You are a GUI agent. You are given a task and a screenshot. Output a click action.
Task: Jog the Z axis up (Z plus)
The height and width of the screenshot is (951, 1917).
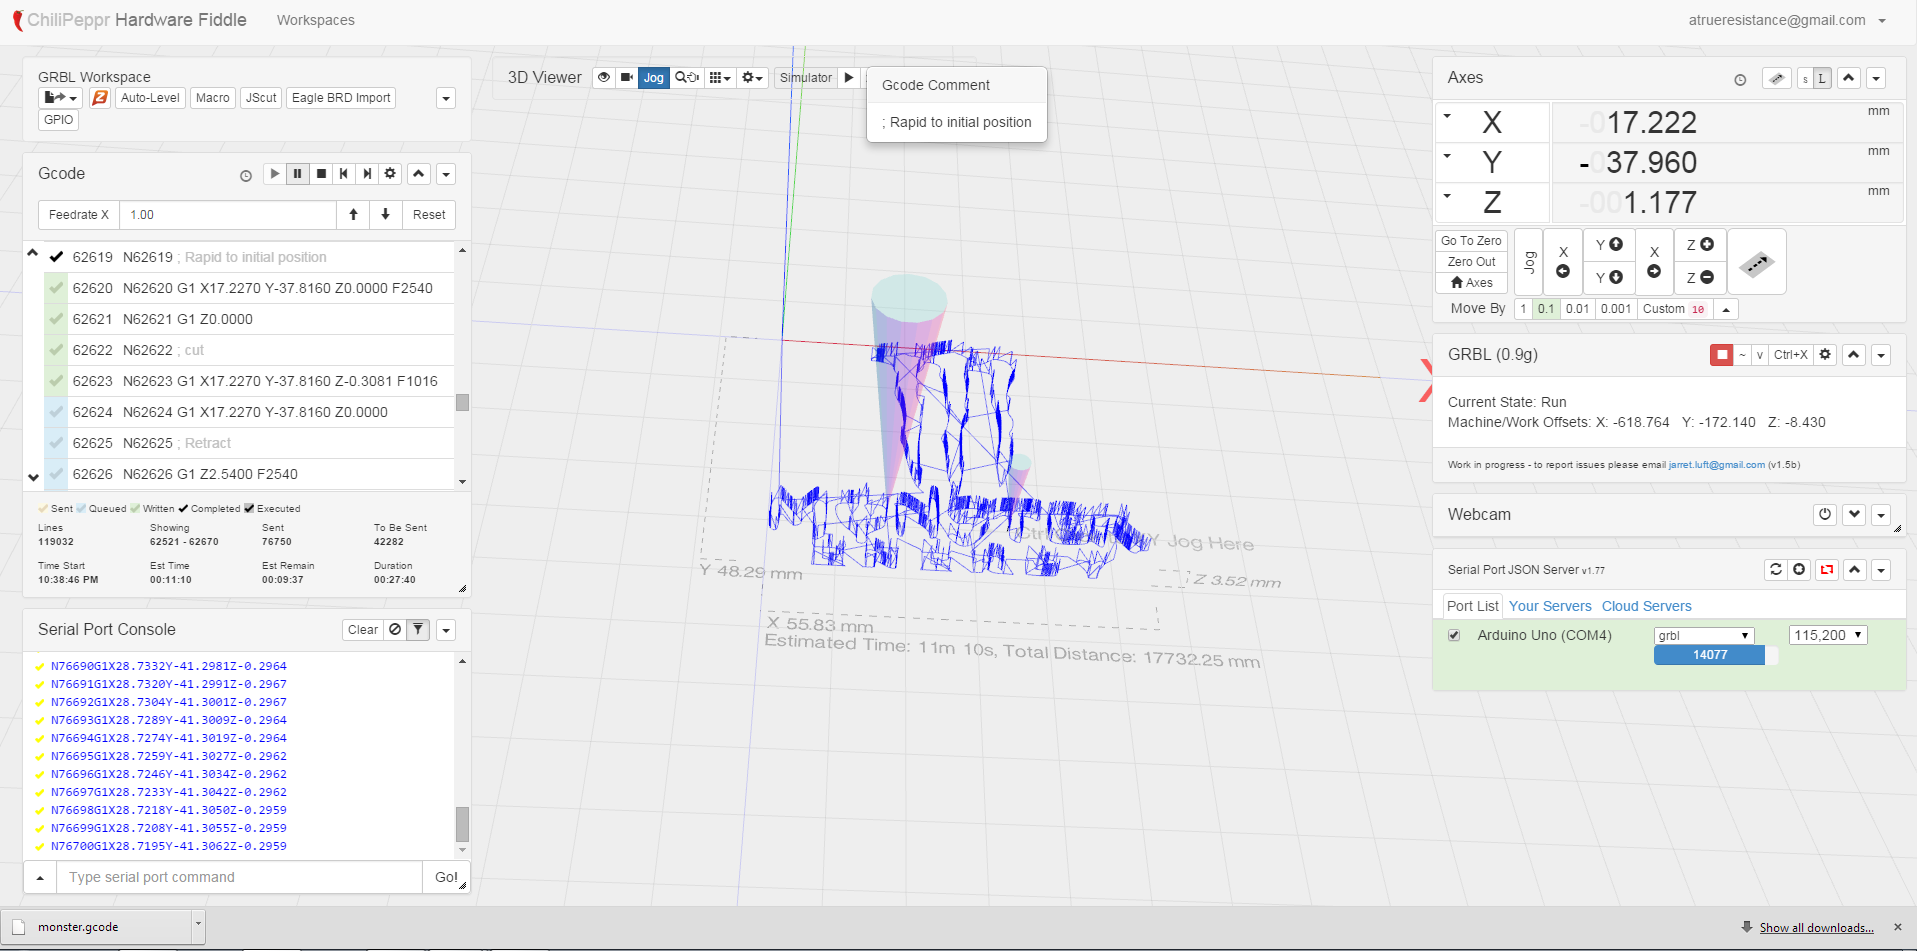(1700, 245)
